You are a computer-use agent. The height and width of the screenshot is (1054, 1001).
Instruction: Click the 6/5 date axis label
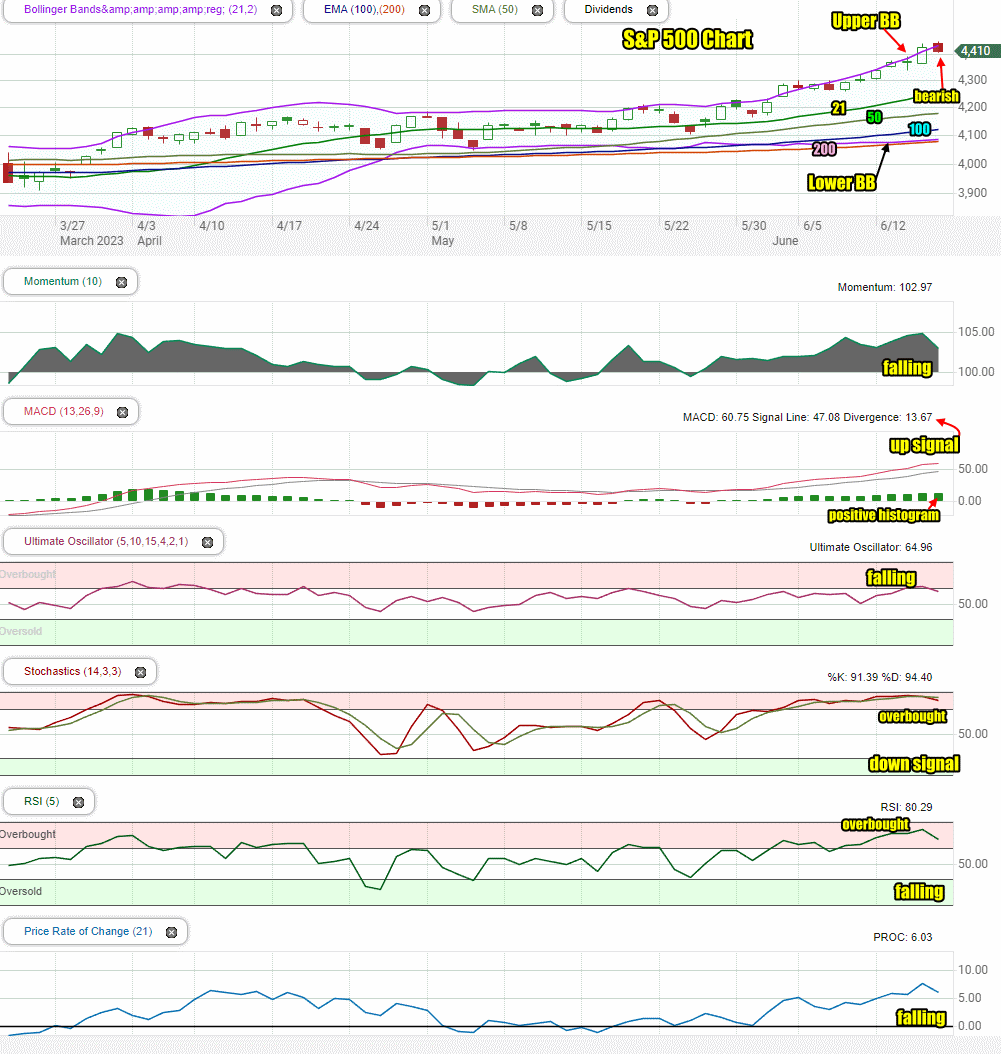coord(812,226)
